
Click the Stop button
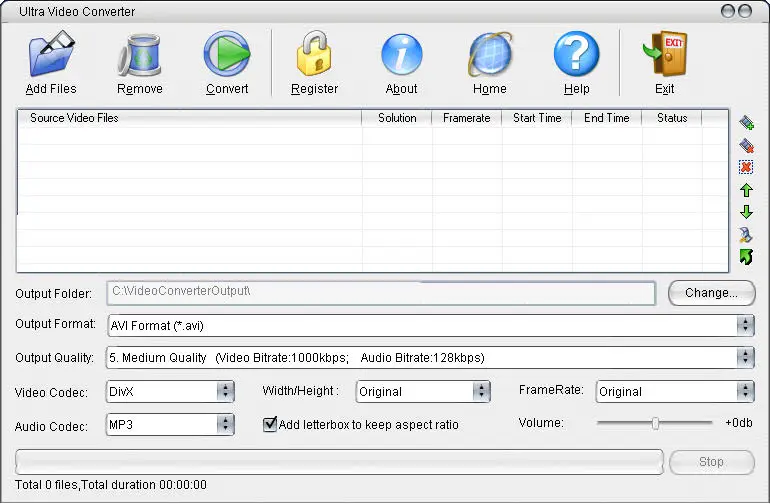coord(712,462)
